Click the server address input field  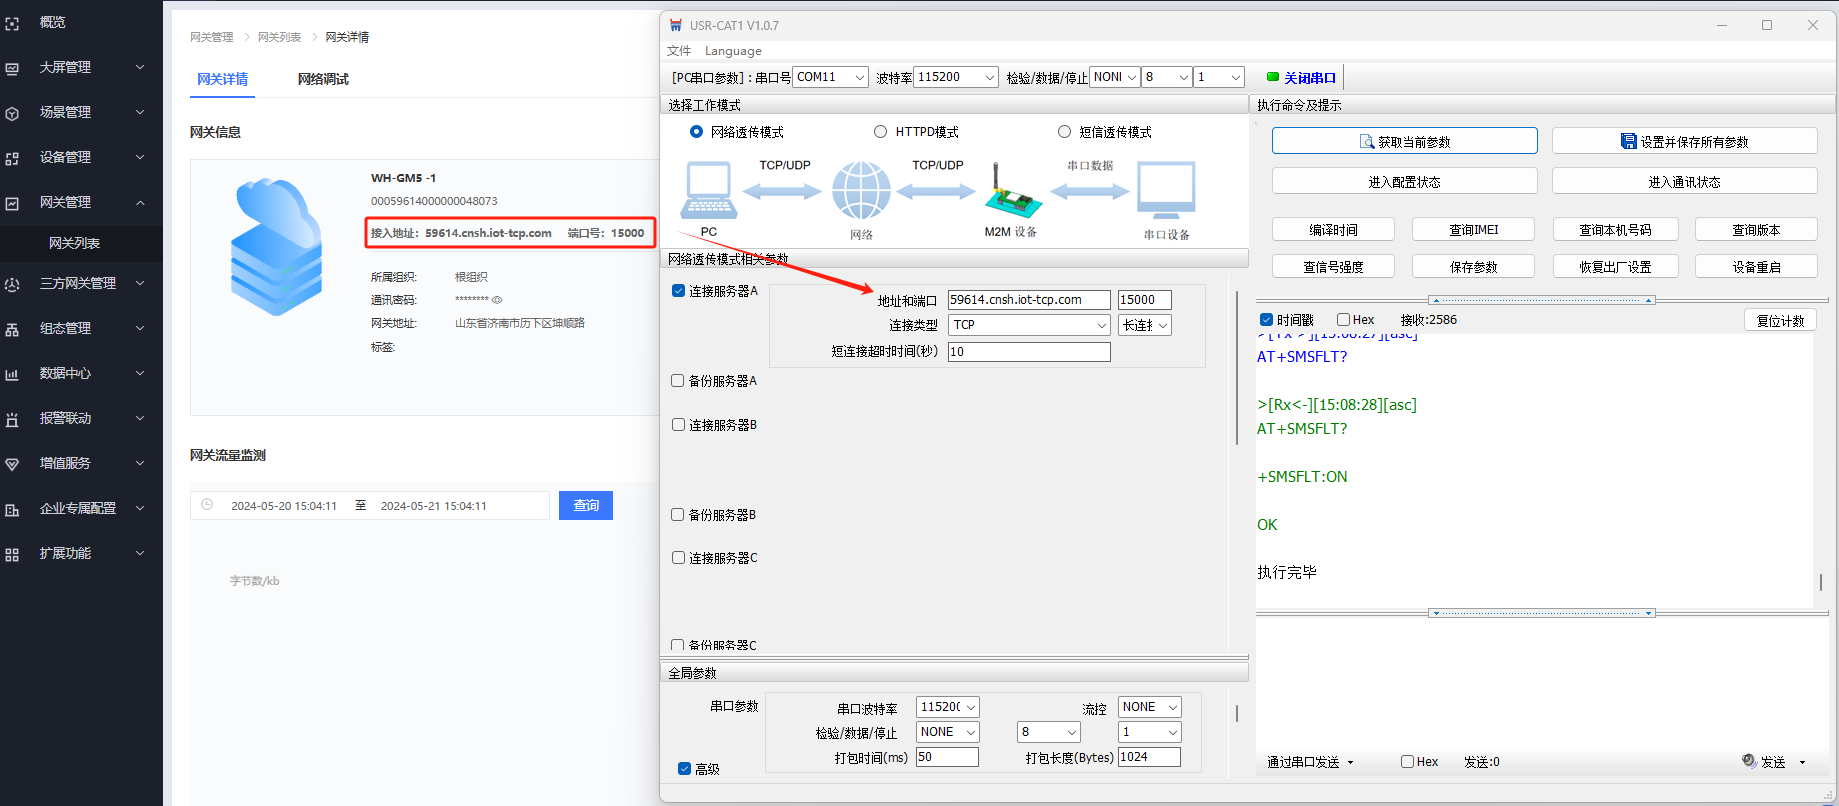1028,300
